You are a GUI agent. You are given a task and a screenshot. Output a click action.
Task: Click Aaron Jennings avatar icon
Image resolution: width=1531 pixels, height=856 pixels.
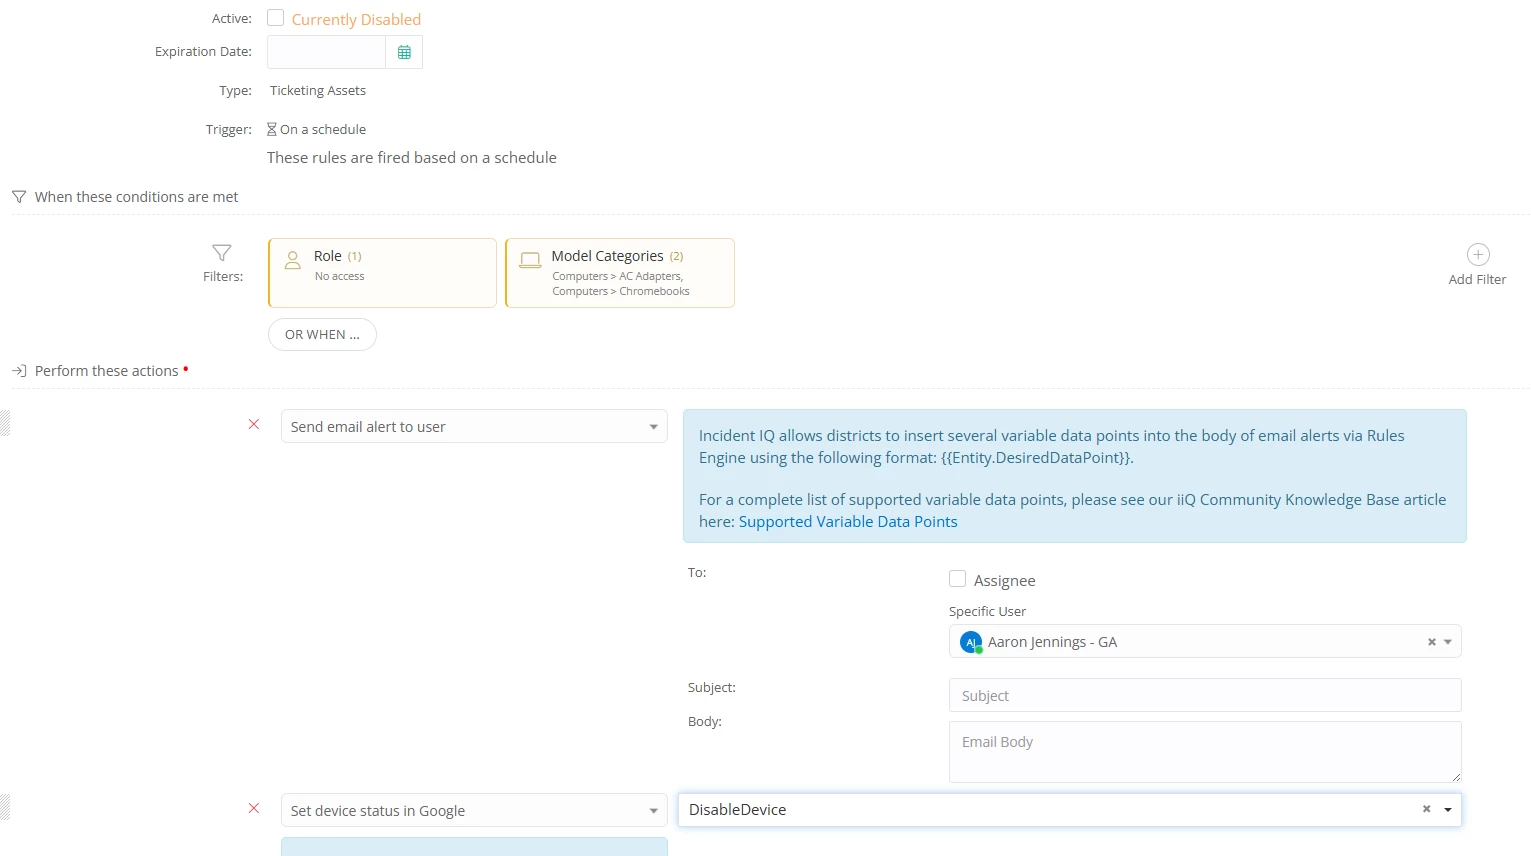tap(971, 642)
